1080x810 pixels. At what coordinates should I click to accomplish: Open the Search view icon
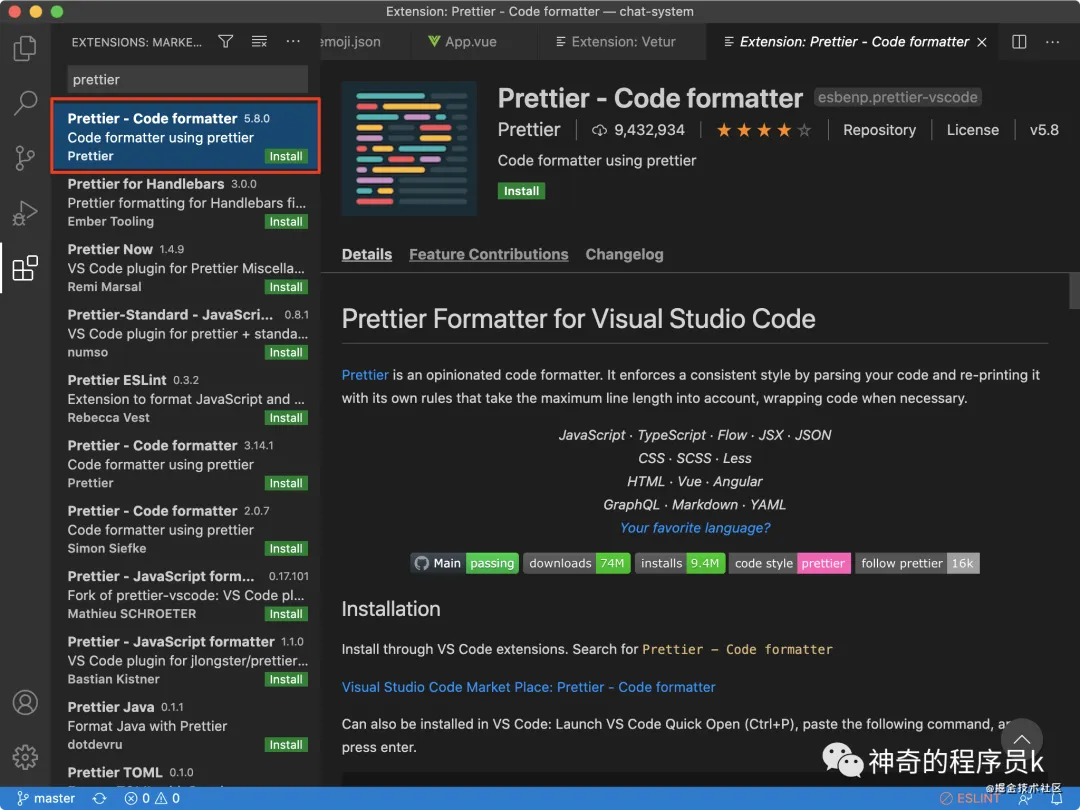tap(25, 102)
